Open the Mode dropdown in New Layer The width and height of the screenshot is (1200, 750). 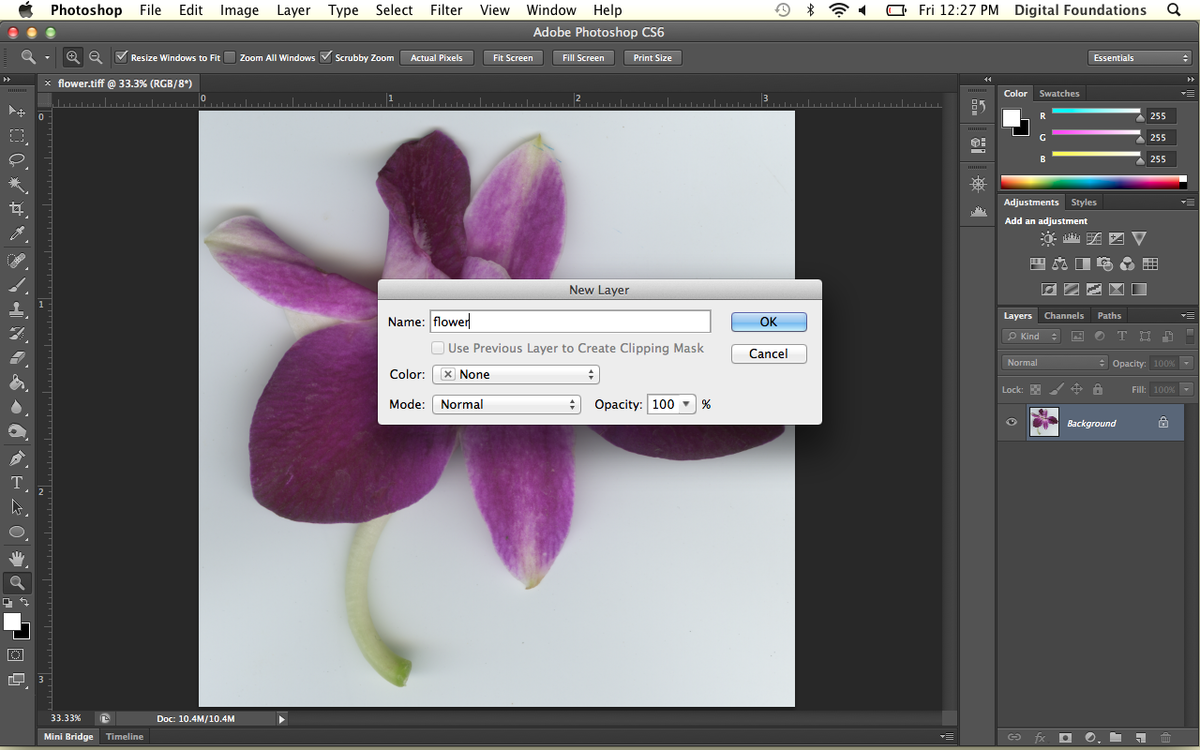tap(506, 405)
